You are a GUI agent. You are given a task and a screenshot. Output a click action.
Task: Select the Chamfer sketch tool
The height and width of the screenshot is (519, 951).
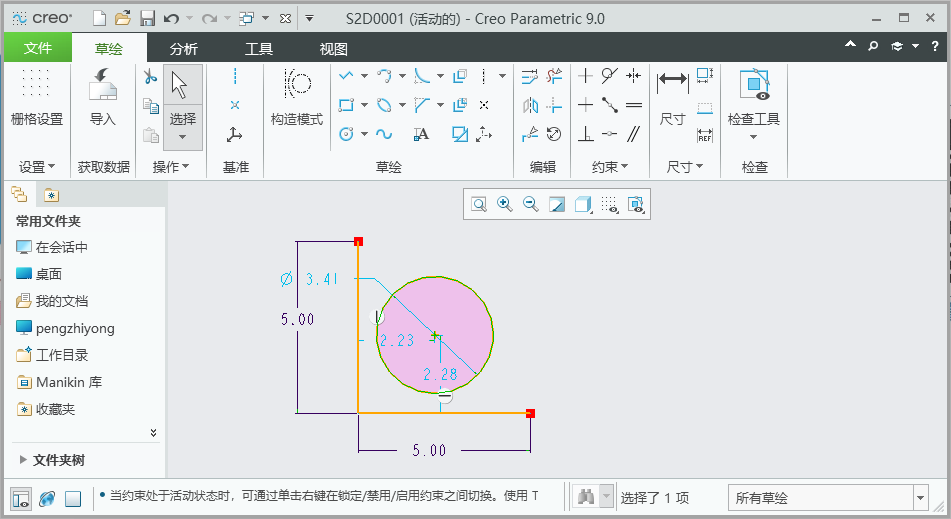click(422, 105)
